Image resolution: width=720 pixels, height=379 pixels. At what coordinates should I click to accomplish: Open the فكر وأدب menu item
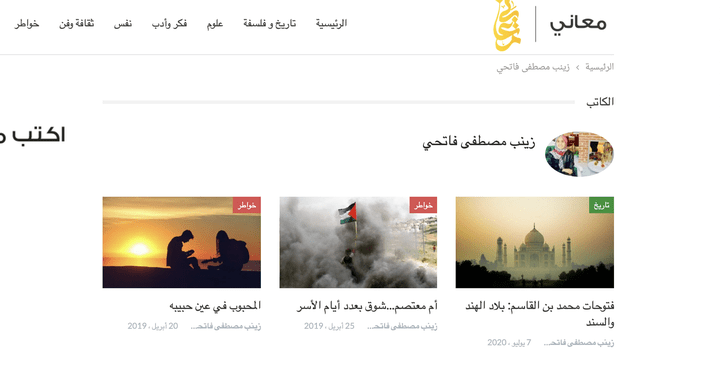(x=169, y=23)
